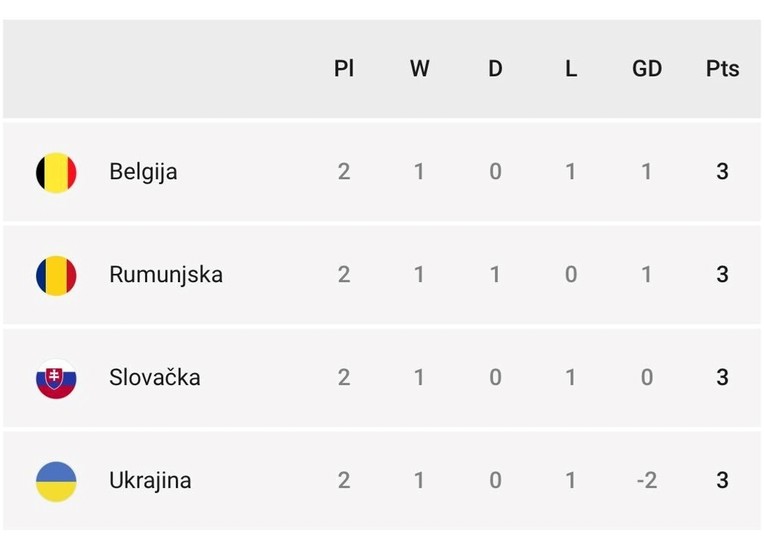
Task: Select the Slovačka team name
Action: [x=155, y=378]
